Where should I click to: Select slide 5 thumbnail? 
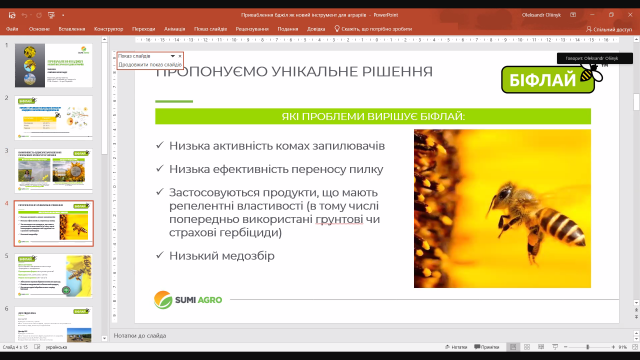click(x=53, y=276)
